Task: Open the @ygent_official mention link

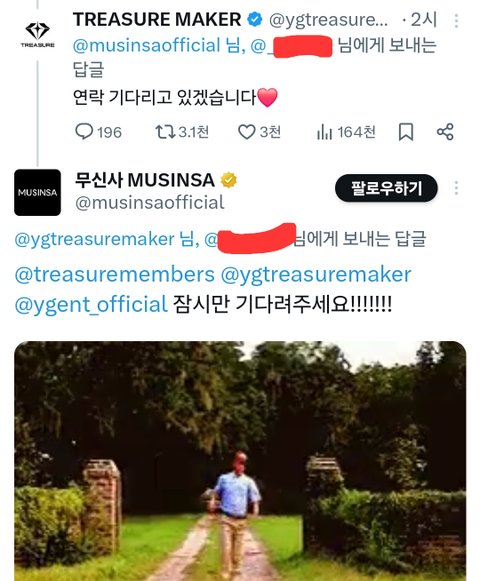Action: pos(91,305)
